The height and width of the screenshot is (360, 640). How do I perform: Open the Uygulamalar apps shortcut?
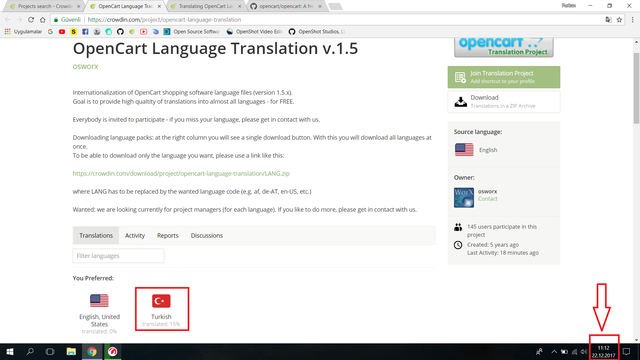[23, 31]
